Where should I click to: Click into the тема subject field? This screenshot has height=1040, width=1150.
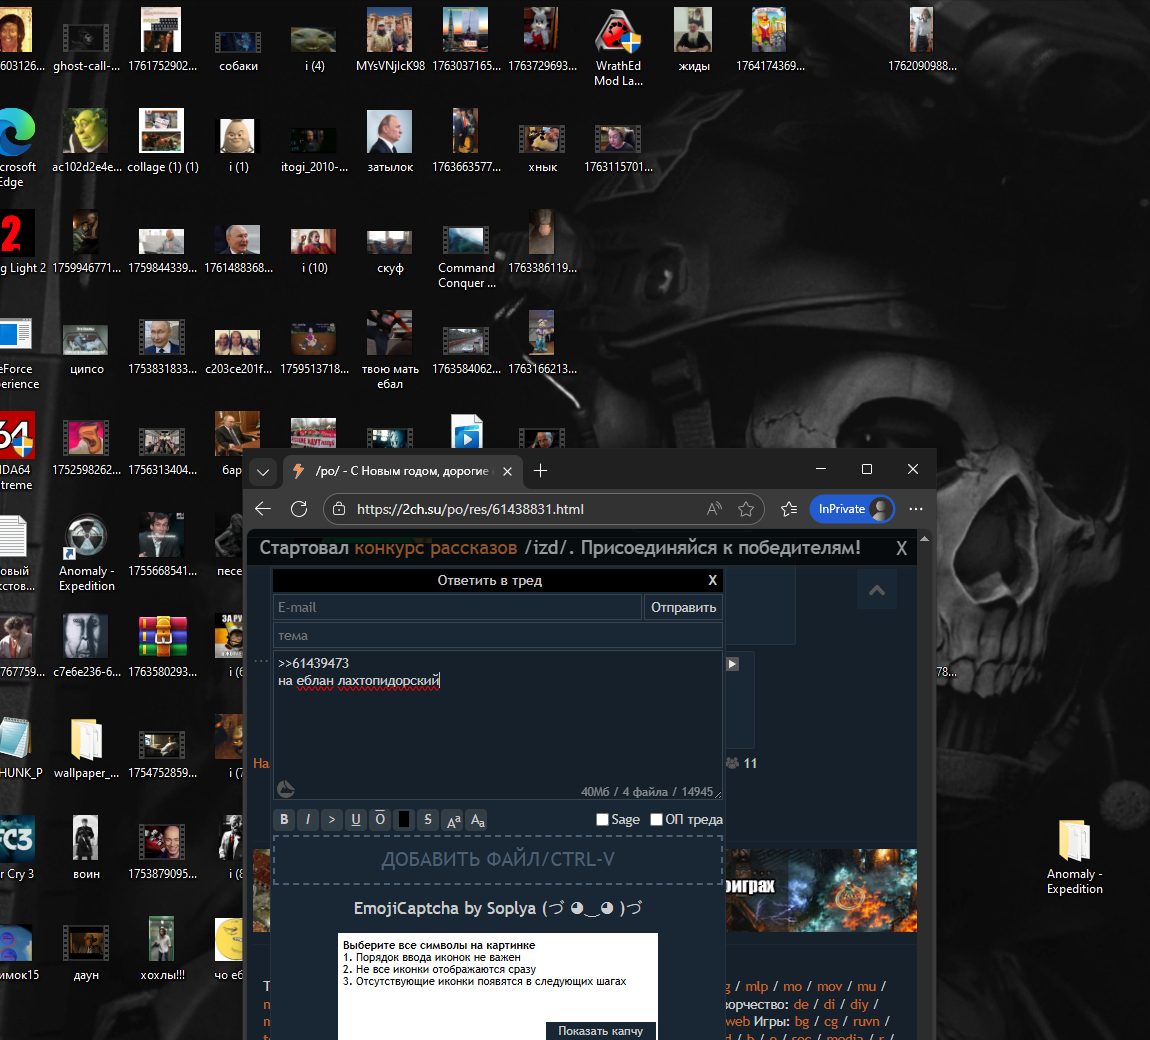[x=498, y=635]
